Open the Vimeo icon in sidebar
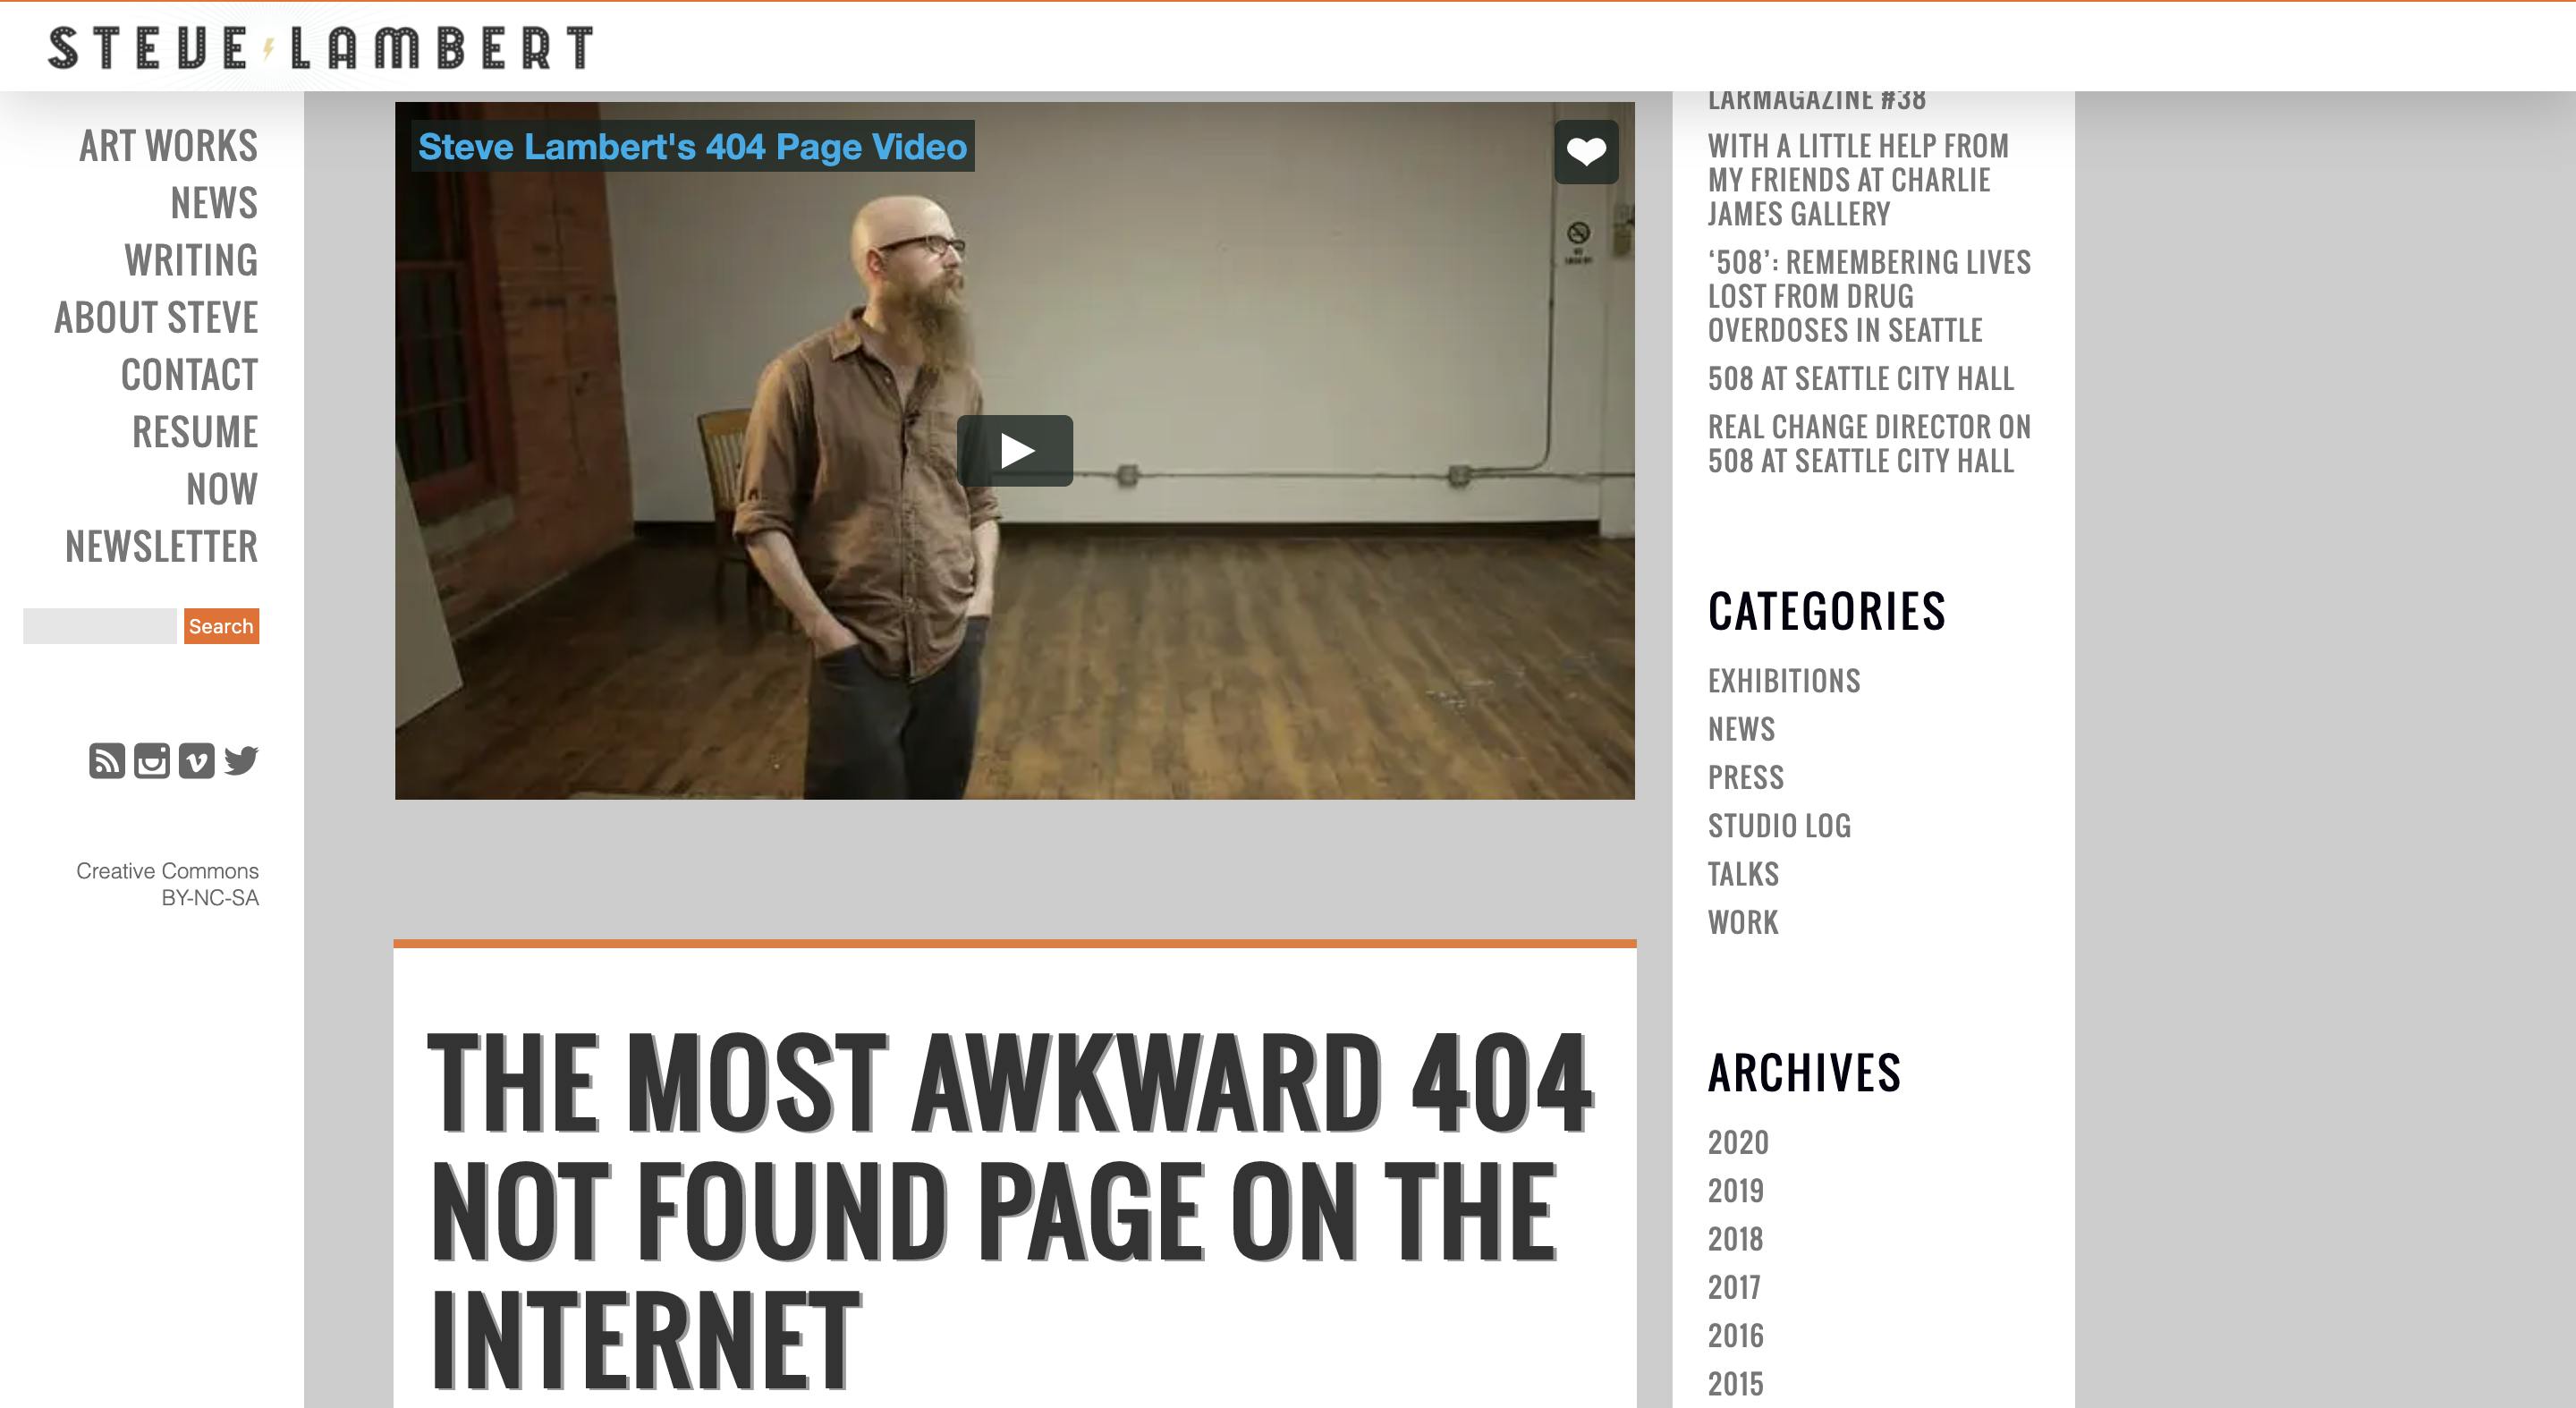The height and width of the screenshot is (1408, 2576). 196,761
